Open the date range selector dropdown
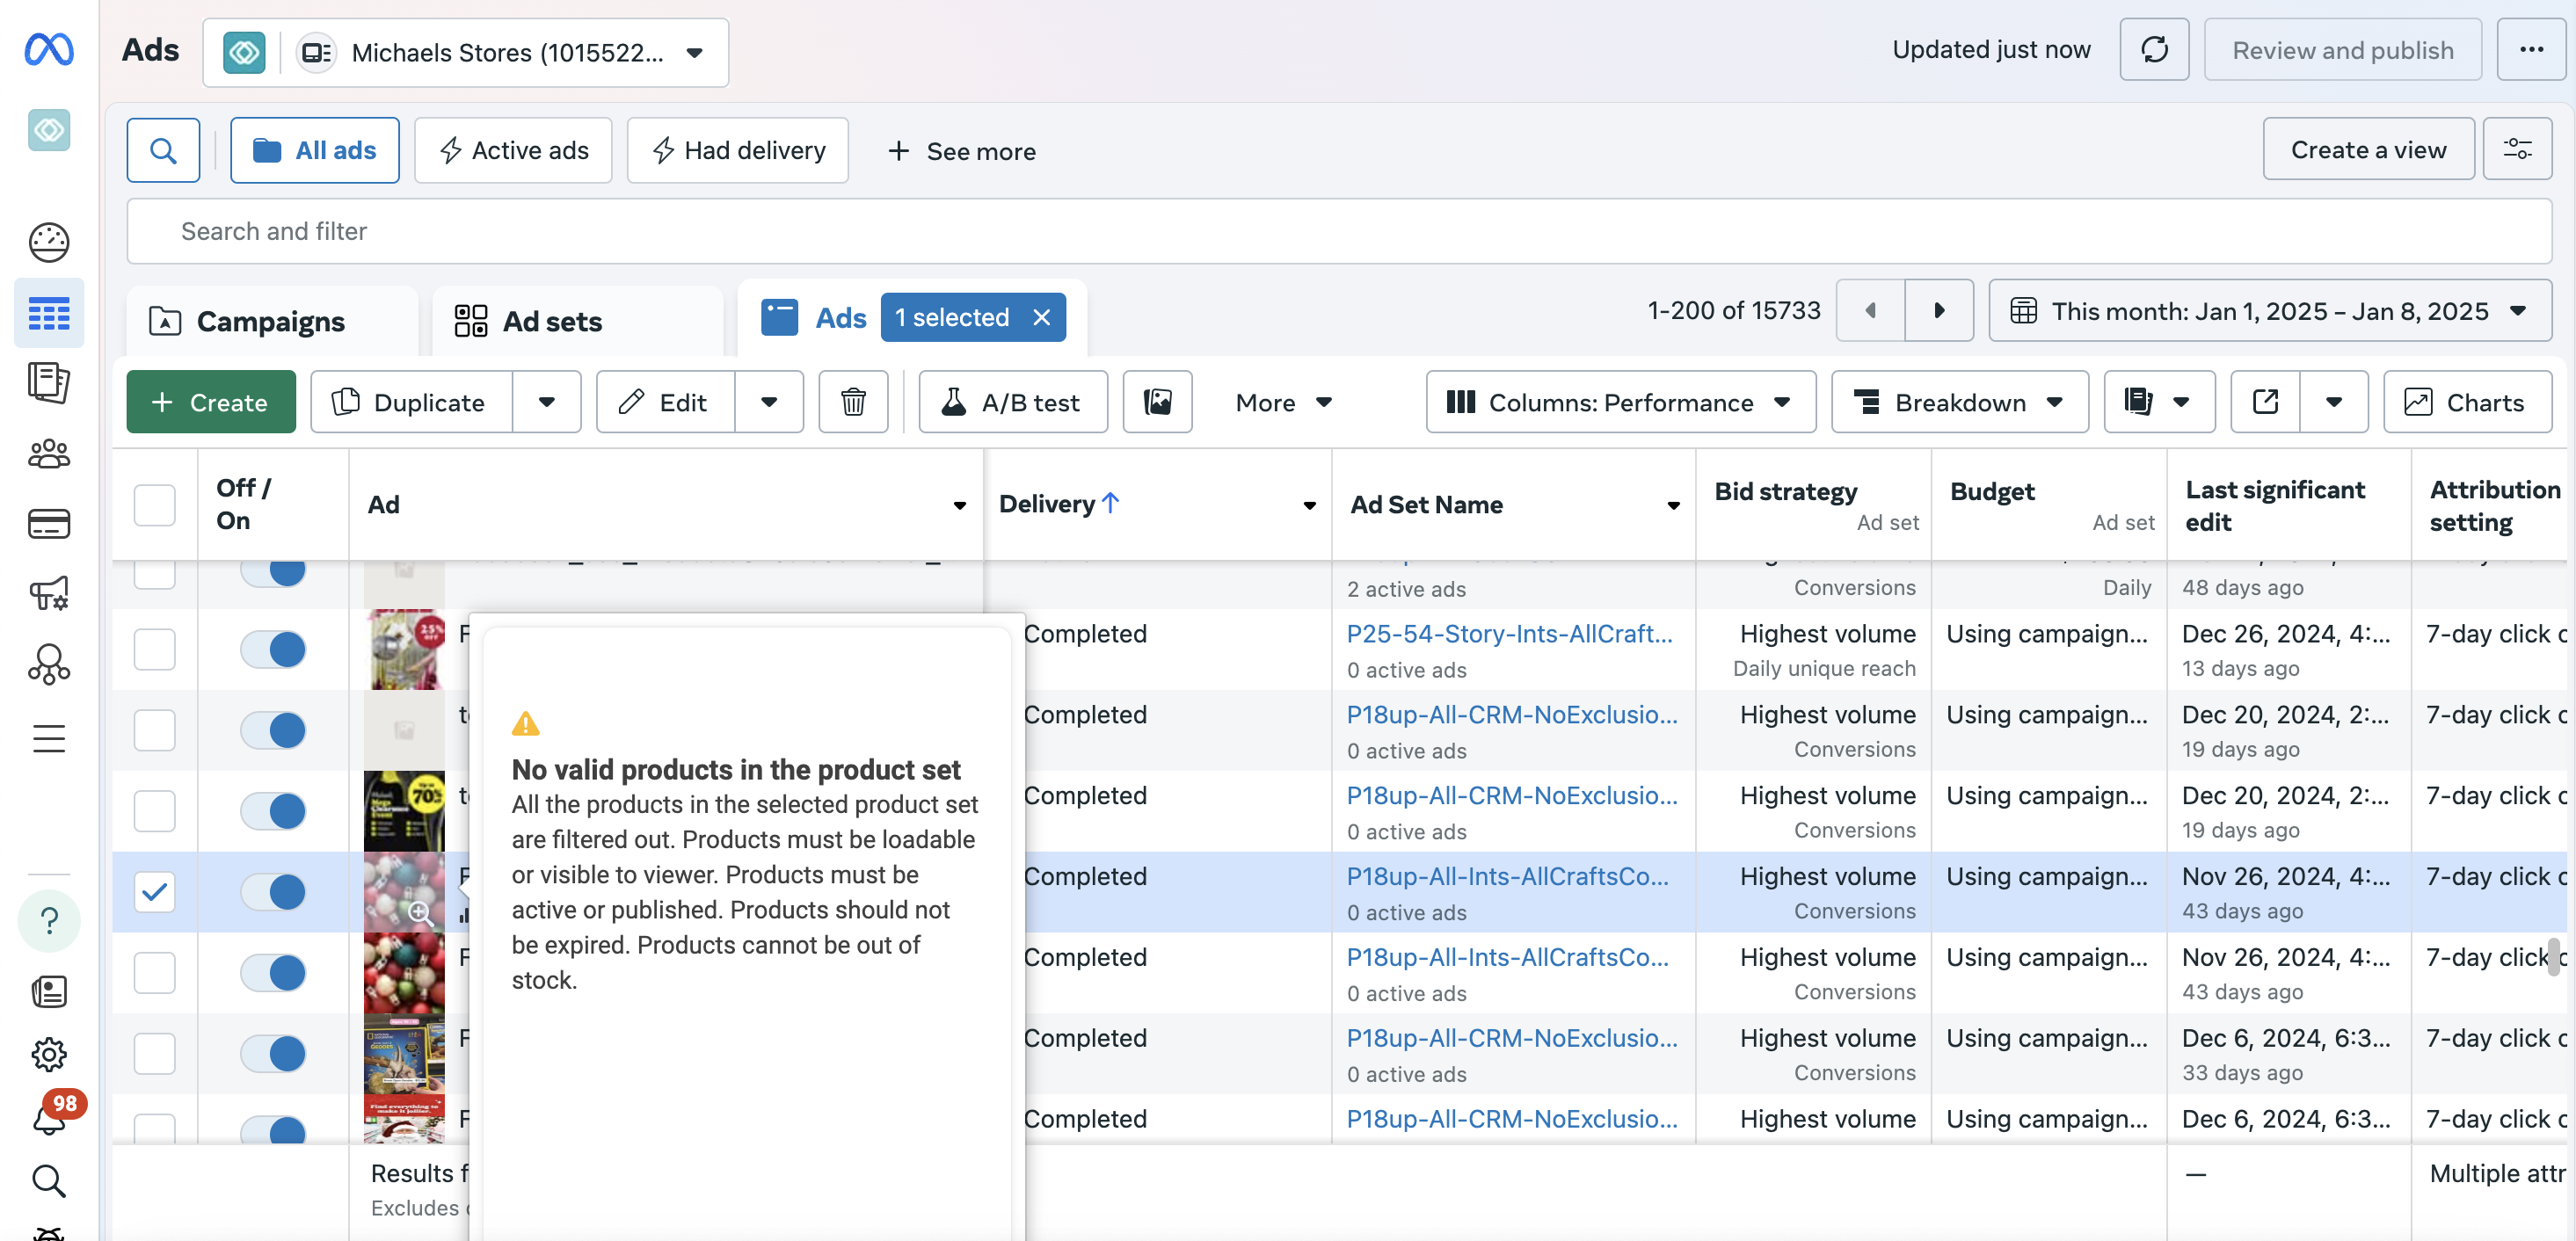The height and width of the screenshot is (1241, 2576). (x=2268, y=311)
